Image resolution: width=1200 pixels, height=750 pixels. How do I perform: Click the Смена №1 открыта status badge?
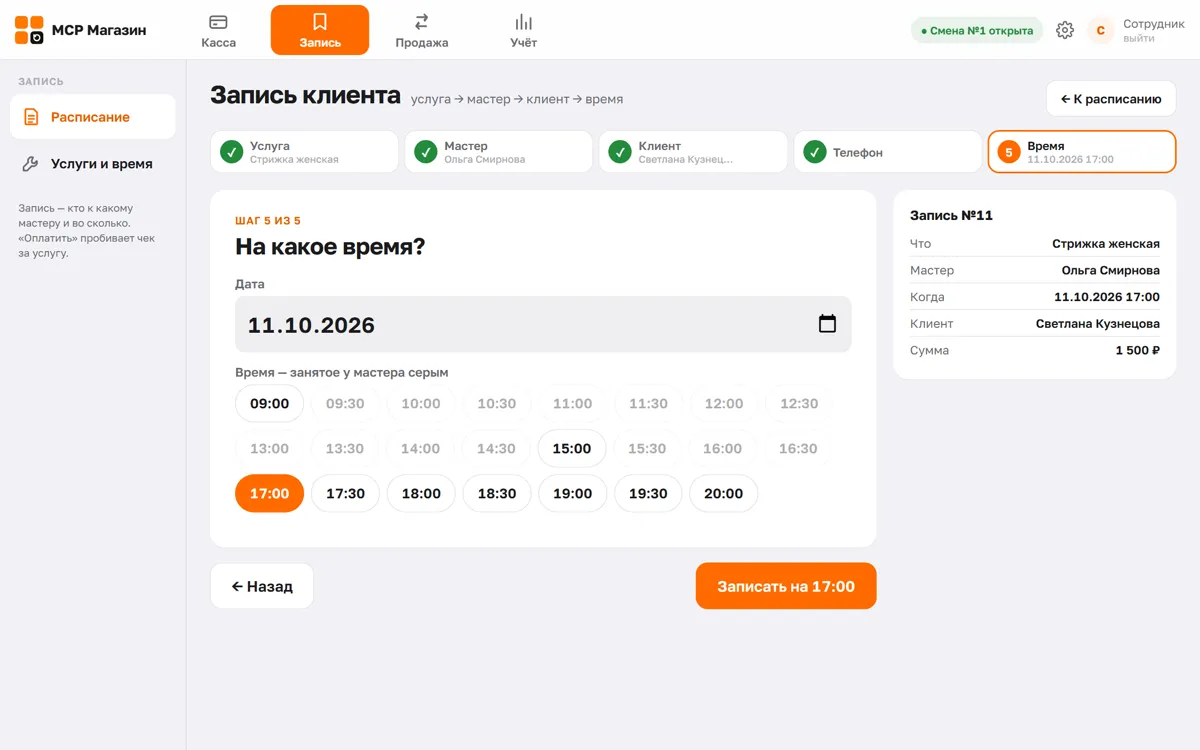(x=977, y=30)
